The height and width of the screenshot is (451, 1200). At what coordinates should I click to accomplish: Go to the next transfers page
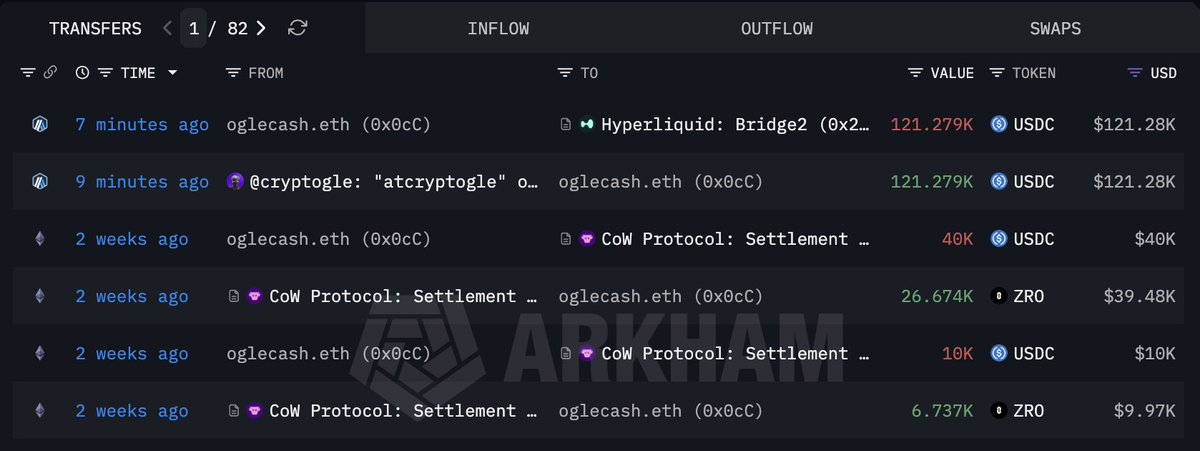pos(261,28)
